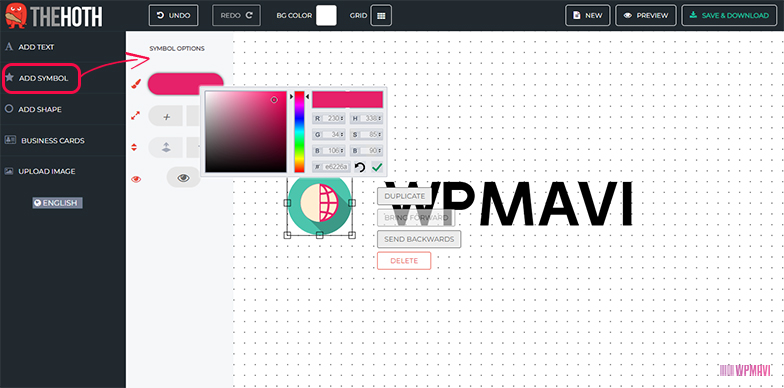Image resolution: width=784 pixels, height=388 pixels.
Task: Click the red layer order arrows icon
Action: (x=134, y=148)
